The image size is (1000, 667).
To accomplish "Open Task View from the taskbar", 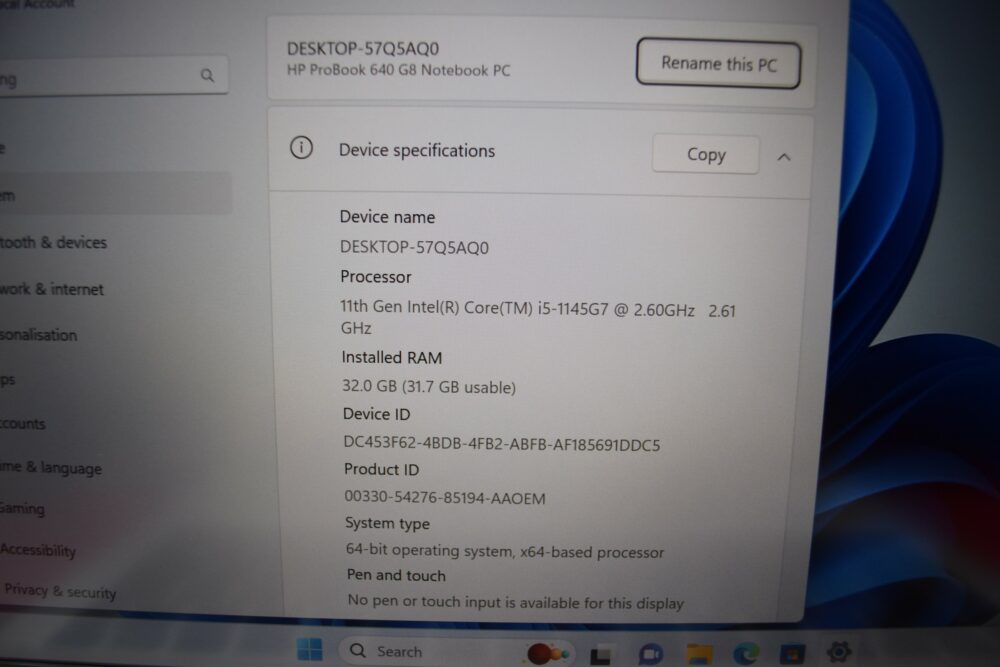I will coord(600,655).
